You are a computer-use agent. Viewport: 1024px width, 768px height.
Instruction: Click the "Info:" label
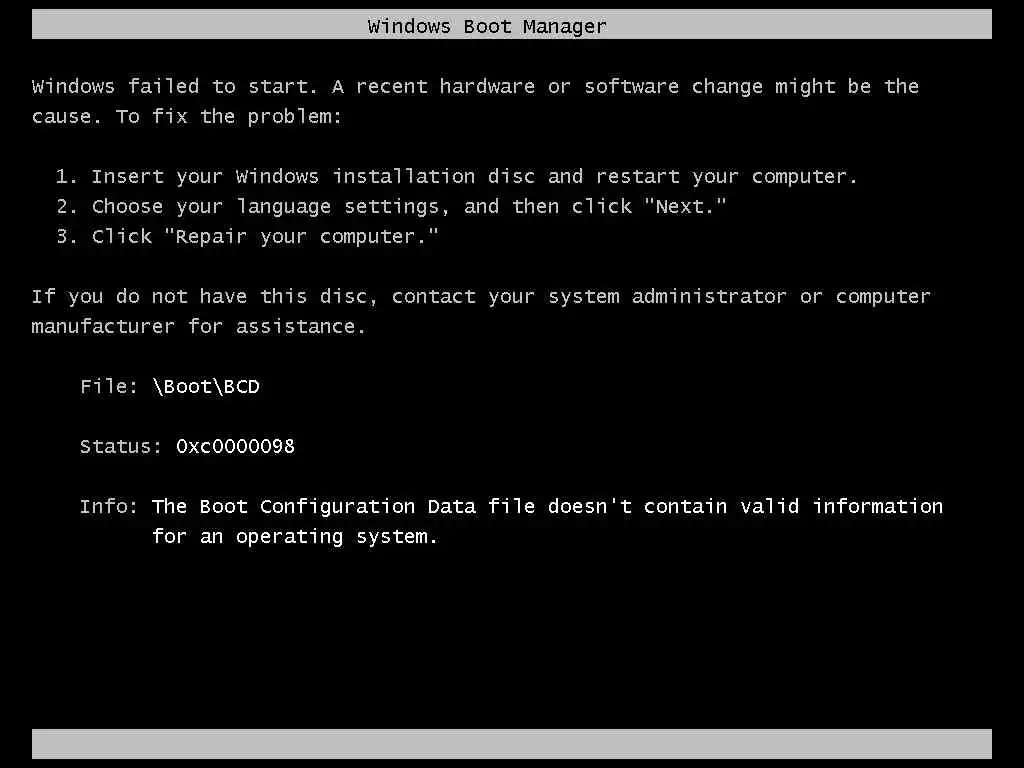[x=108, y=506]
